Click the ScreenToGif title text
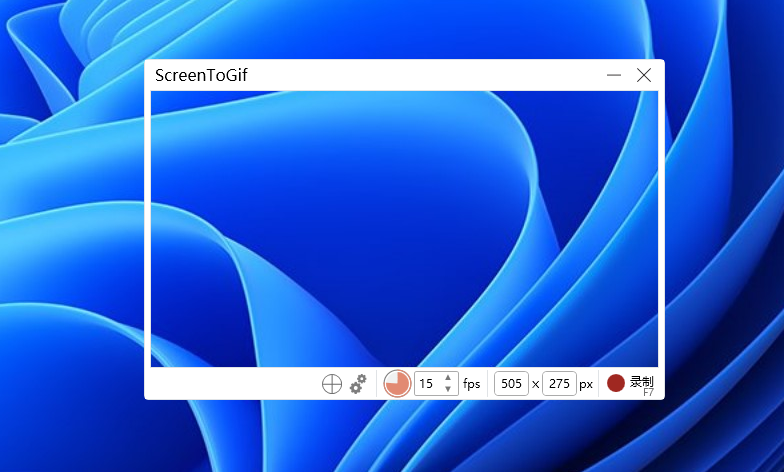The height and width of the screenshot is (472, 784). [201, 75]
